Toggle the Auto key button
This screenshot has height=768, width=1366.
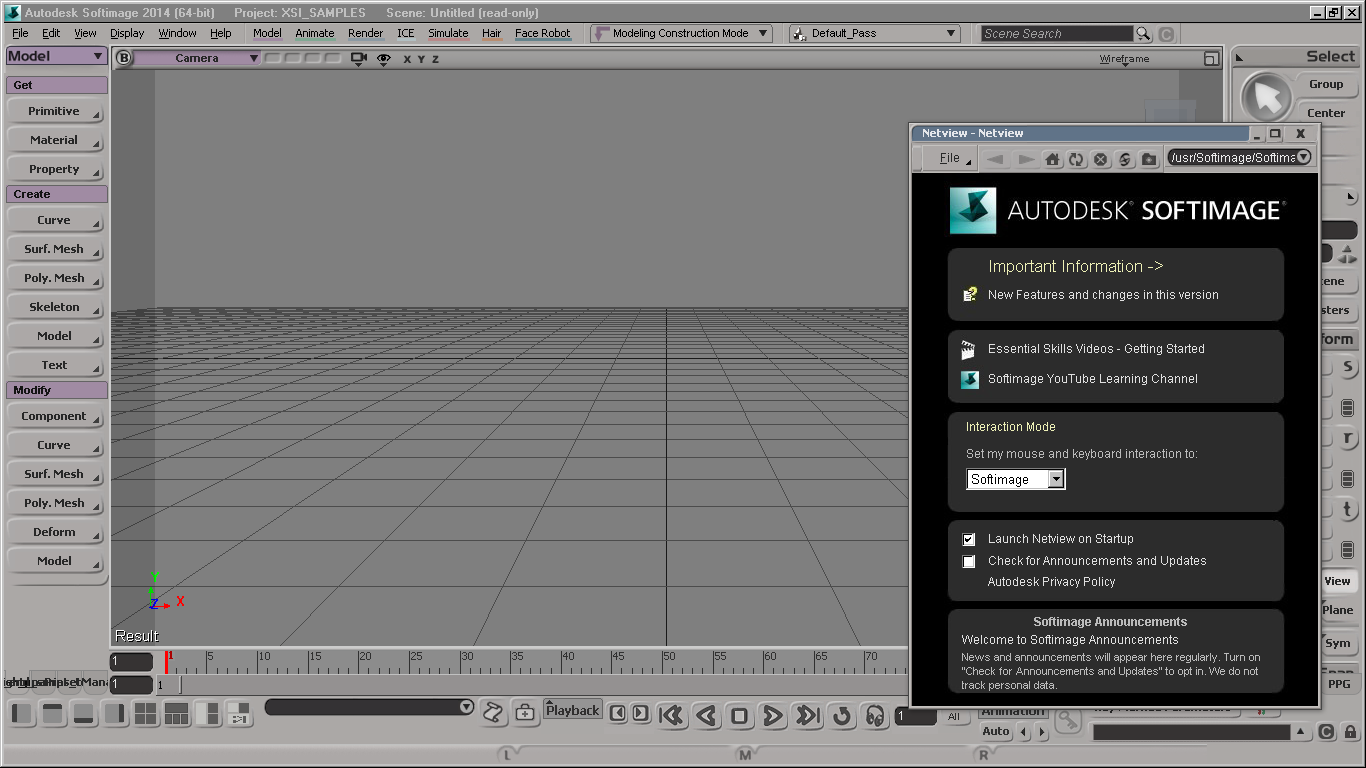996,732
